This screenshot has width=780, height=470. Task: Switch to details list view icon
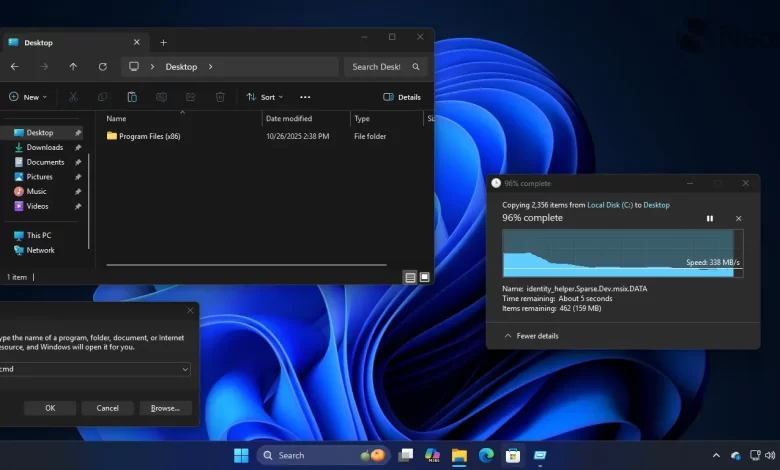point(410,278)
